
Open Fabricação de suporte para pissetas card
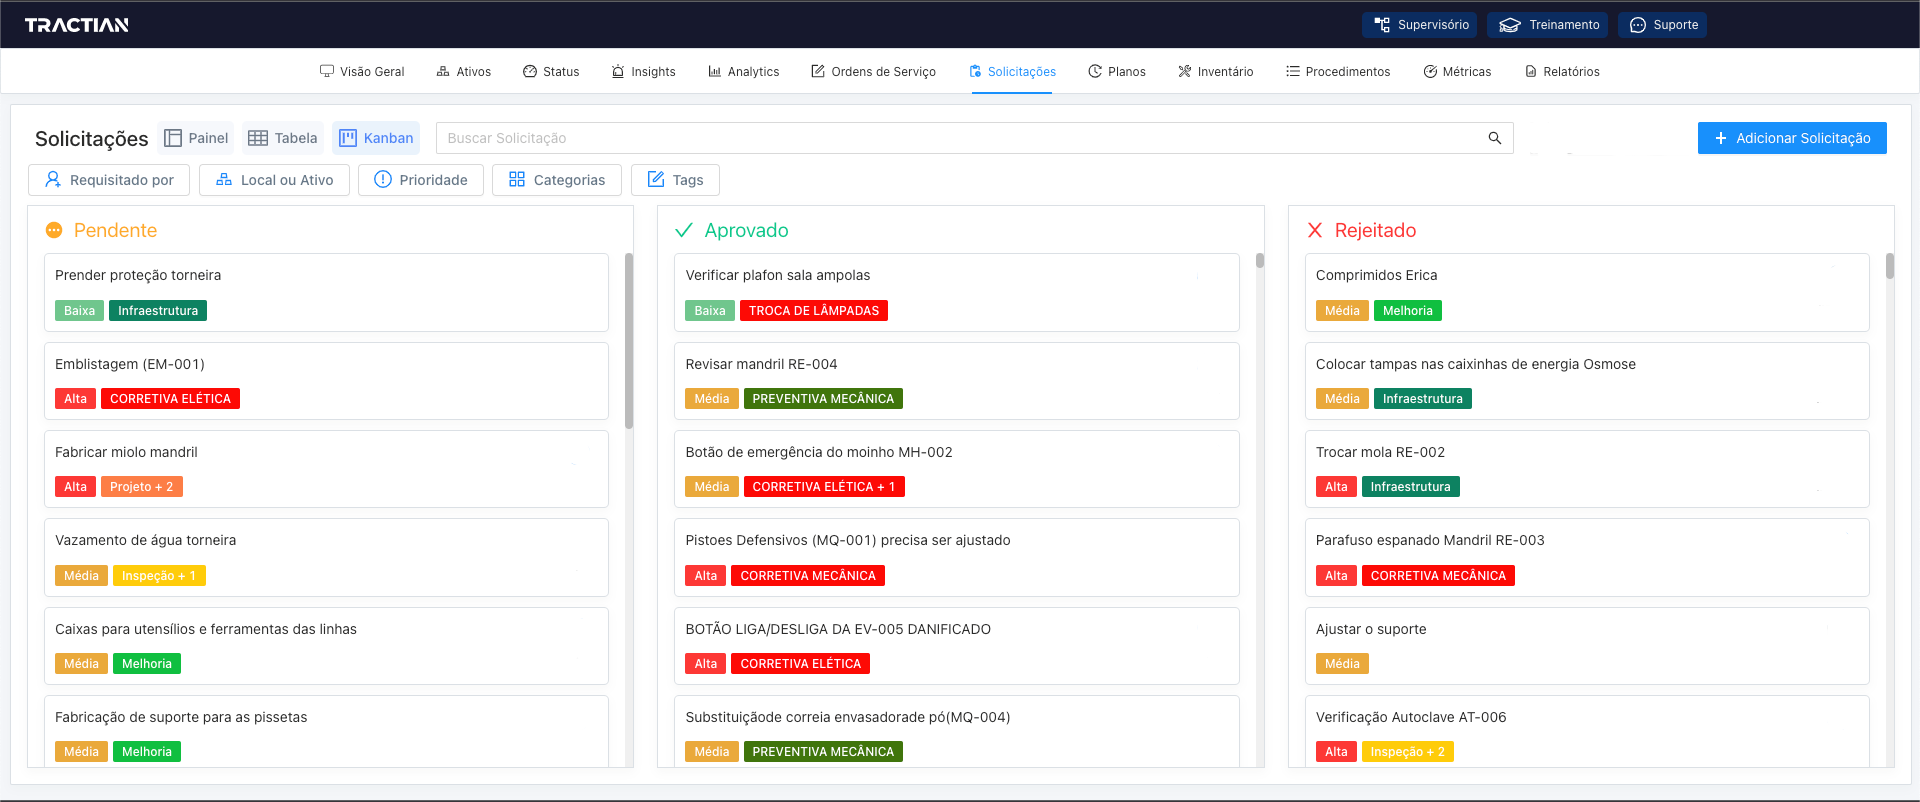(x=326, y=731)
